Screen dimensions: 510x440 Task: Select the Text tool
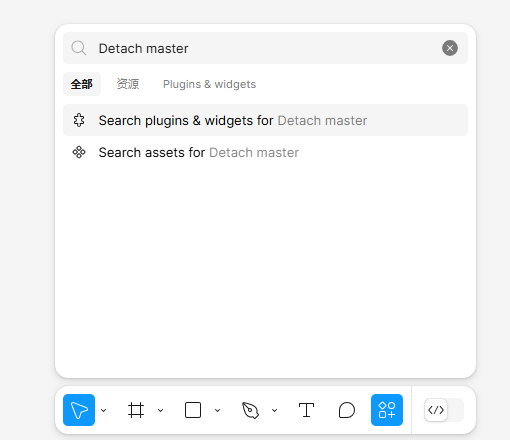306,410
